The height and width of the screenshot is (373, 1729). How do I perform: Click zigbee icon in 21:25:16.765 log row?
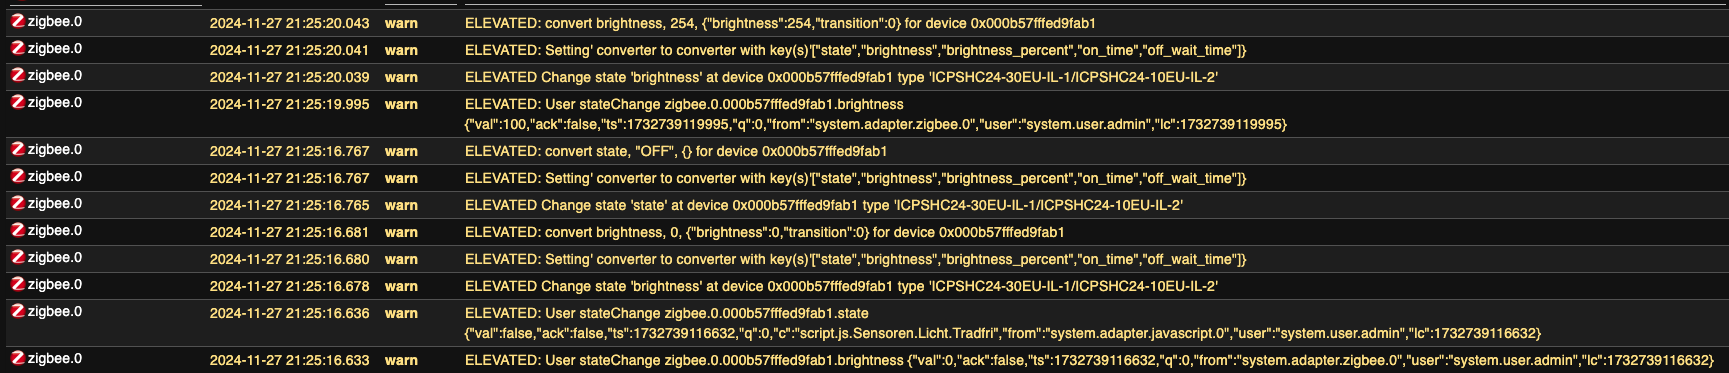pos(17,203)
